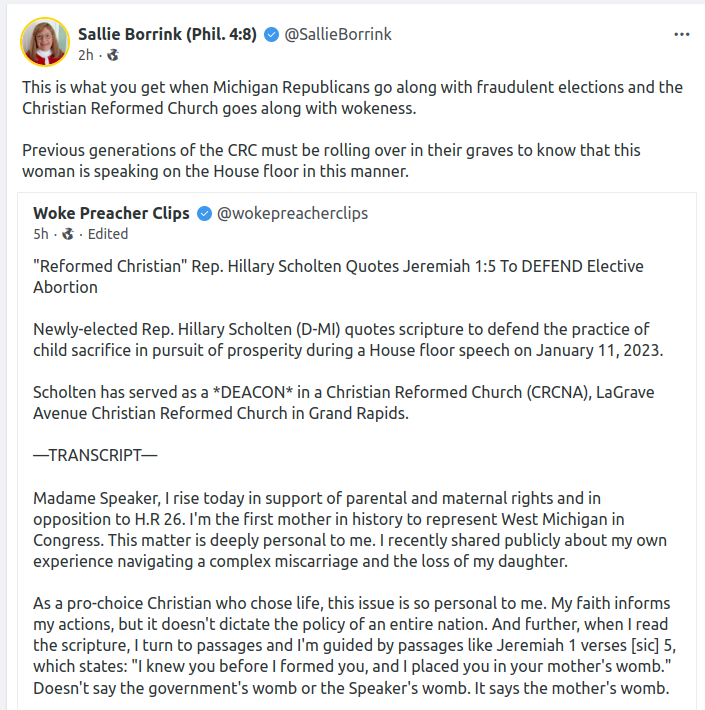Click the verified badge beside Woke Preacher Clips
The height and width of the screenshot is (710, 705).
coord(204,213)
